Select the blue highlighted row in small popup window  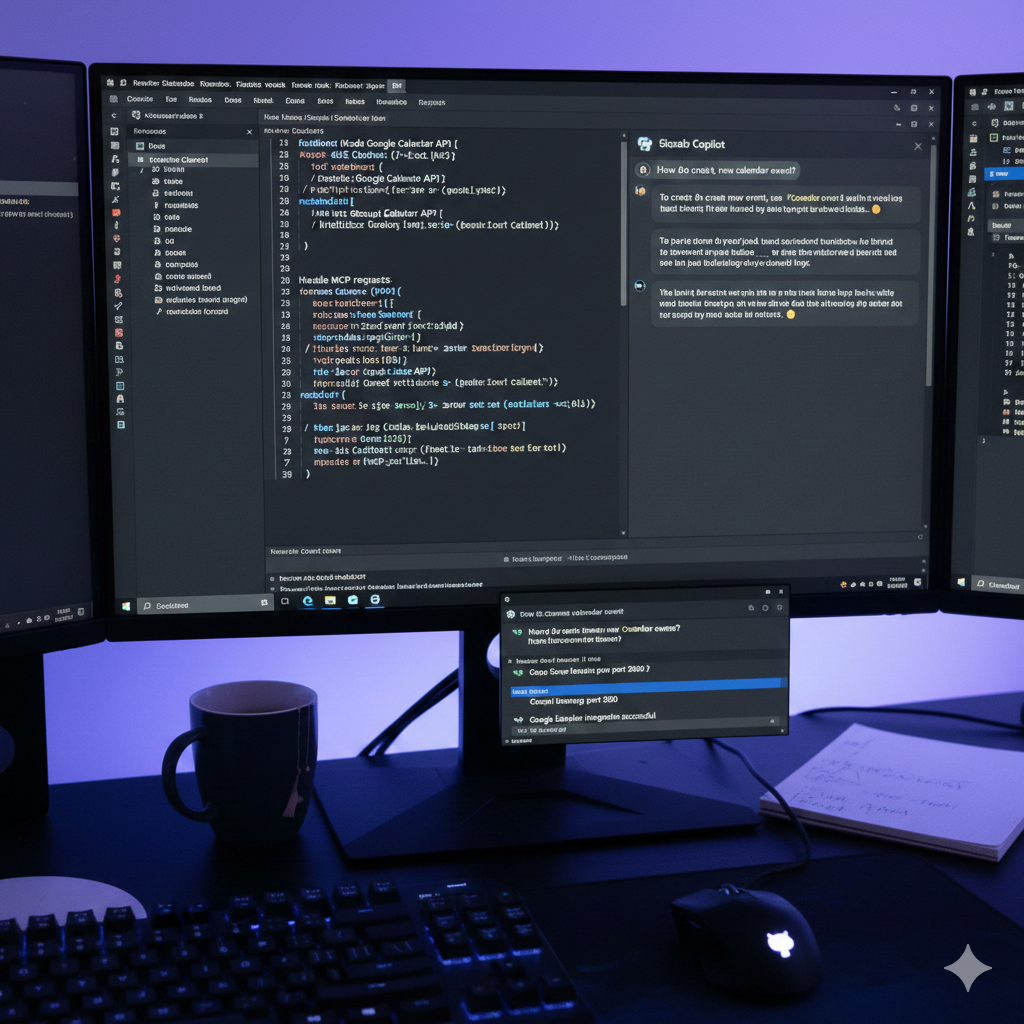pos(645,690)
